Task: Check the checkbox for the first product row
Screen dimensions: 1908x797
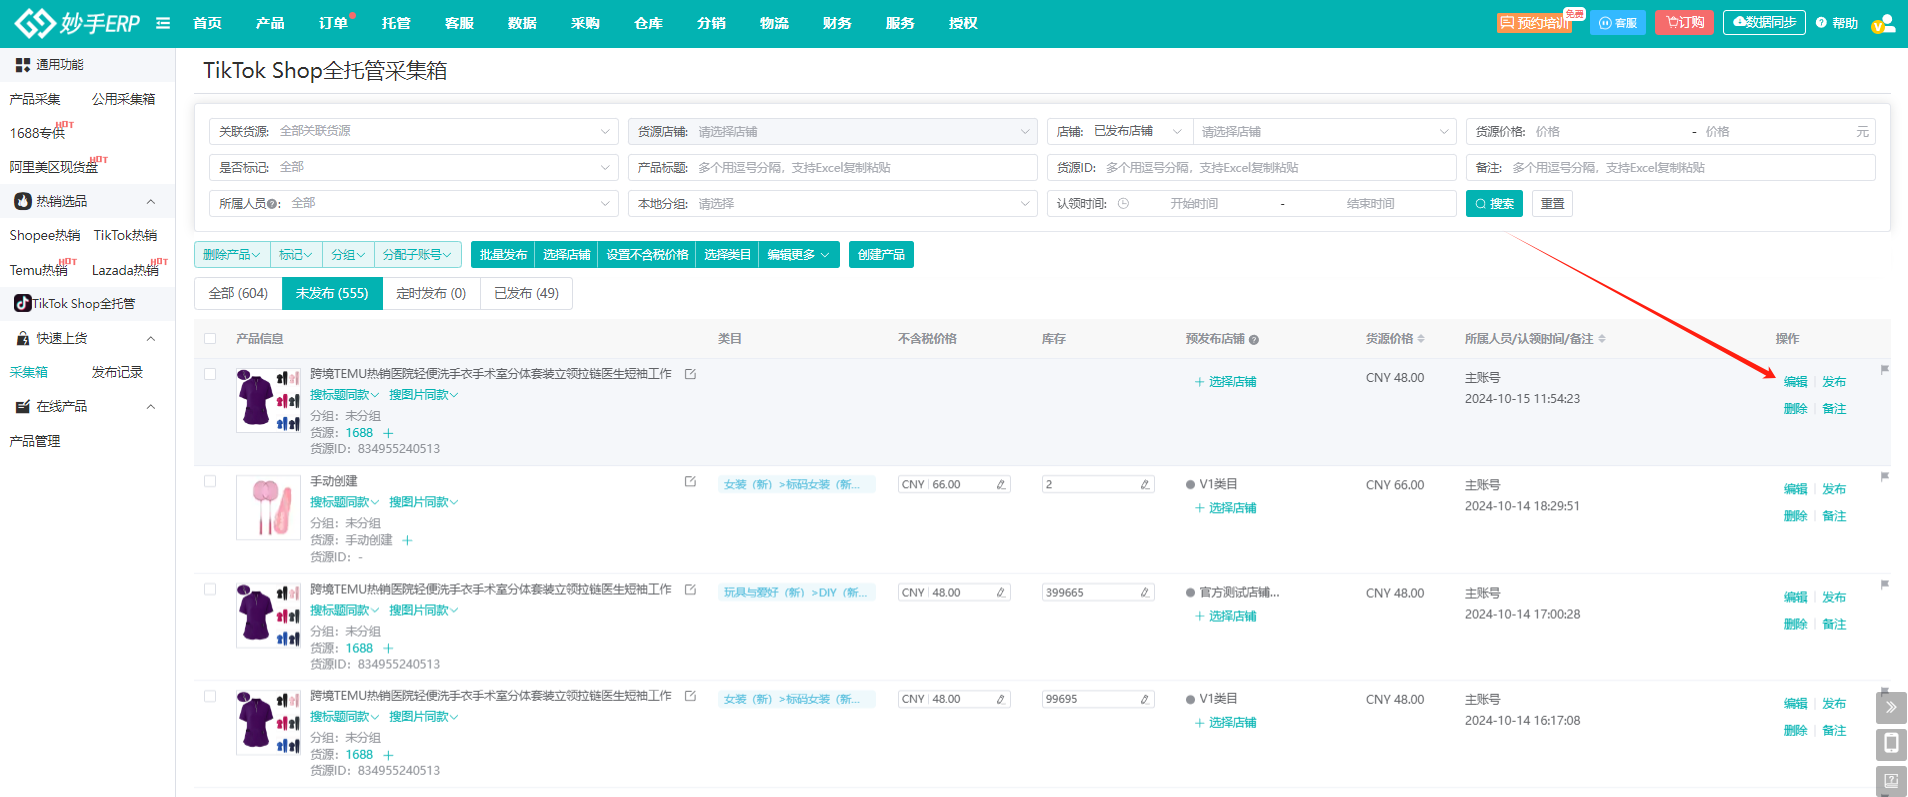Action: 210,374
